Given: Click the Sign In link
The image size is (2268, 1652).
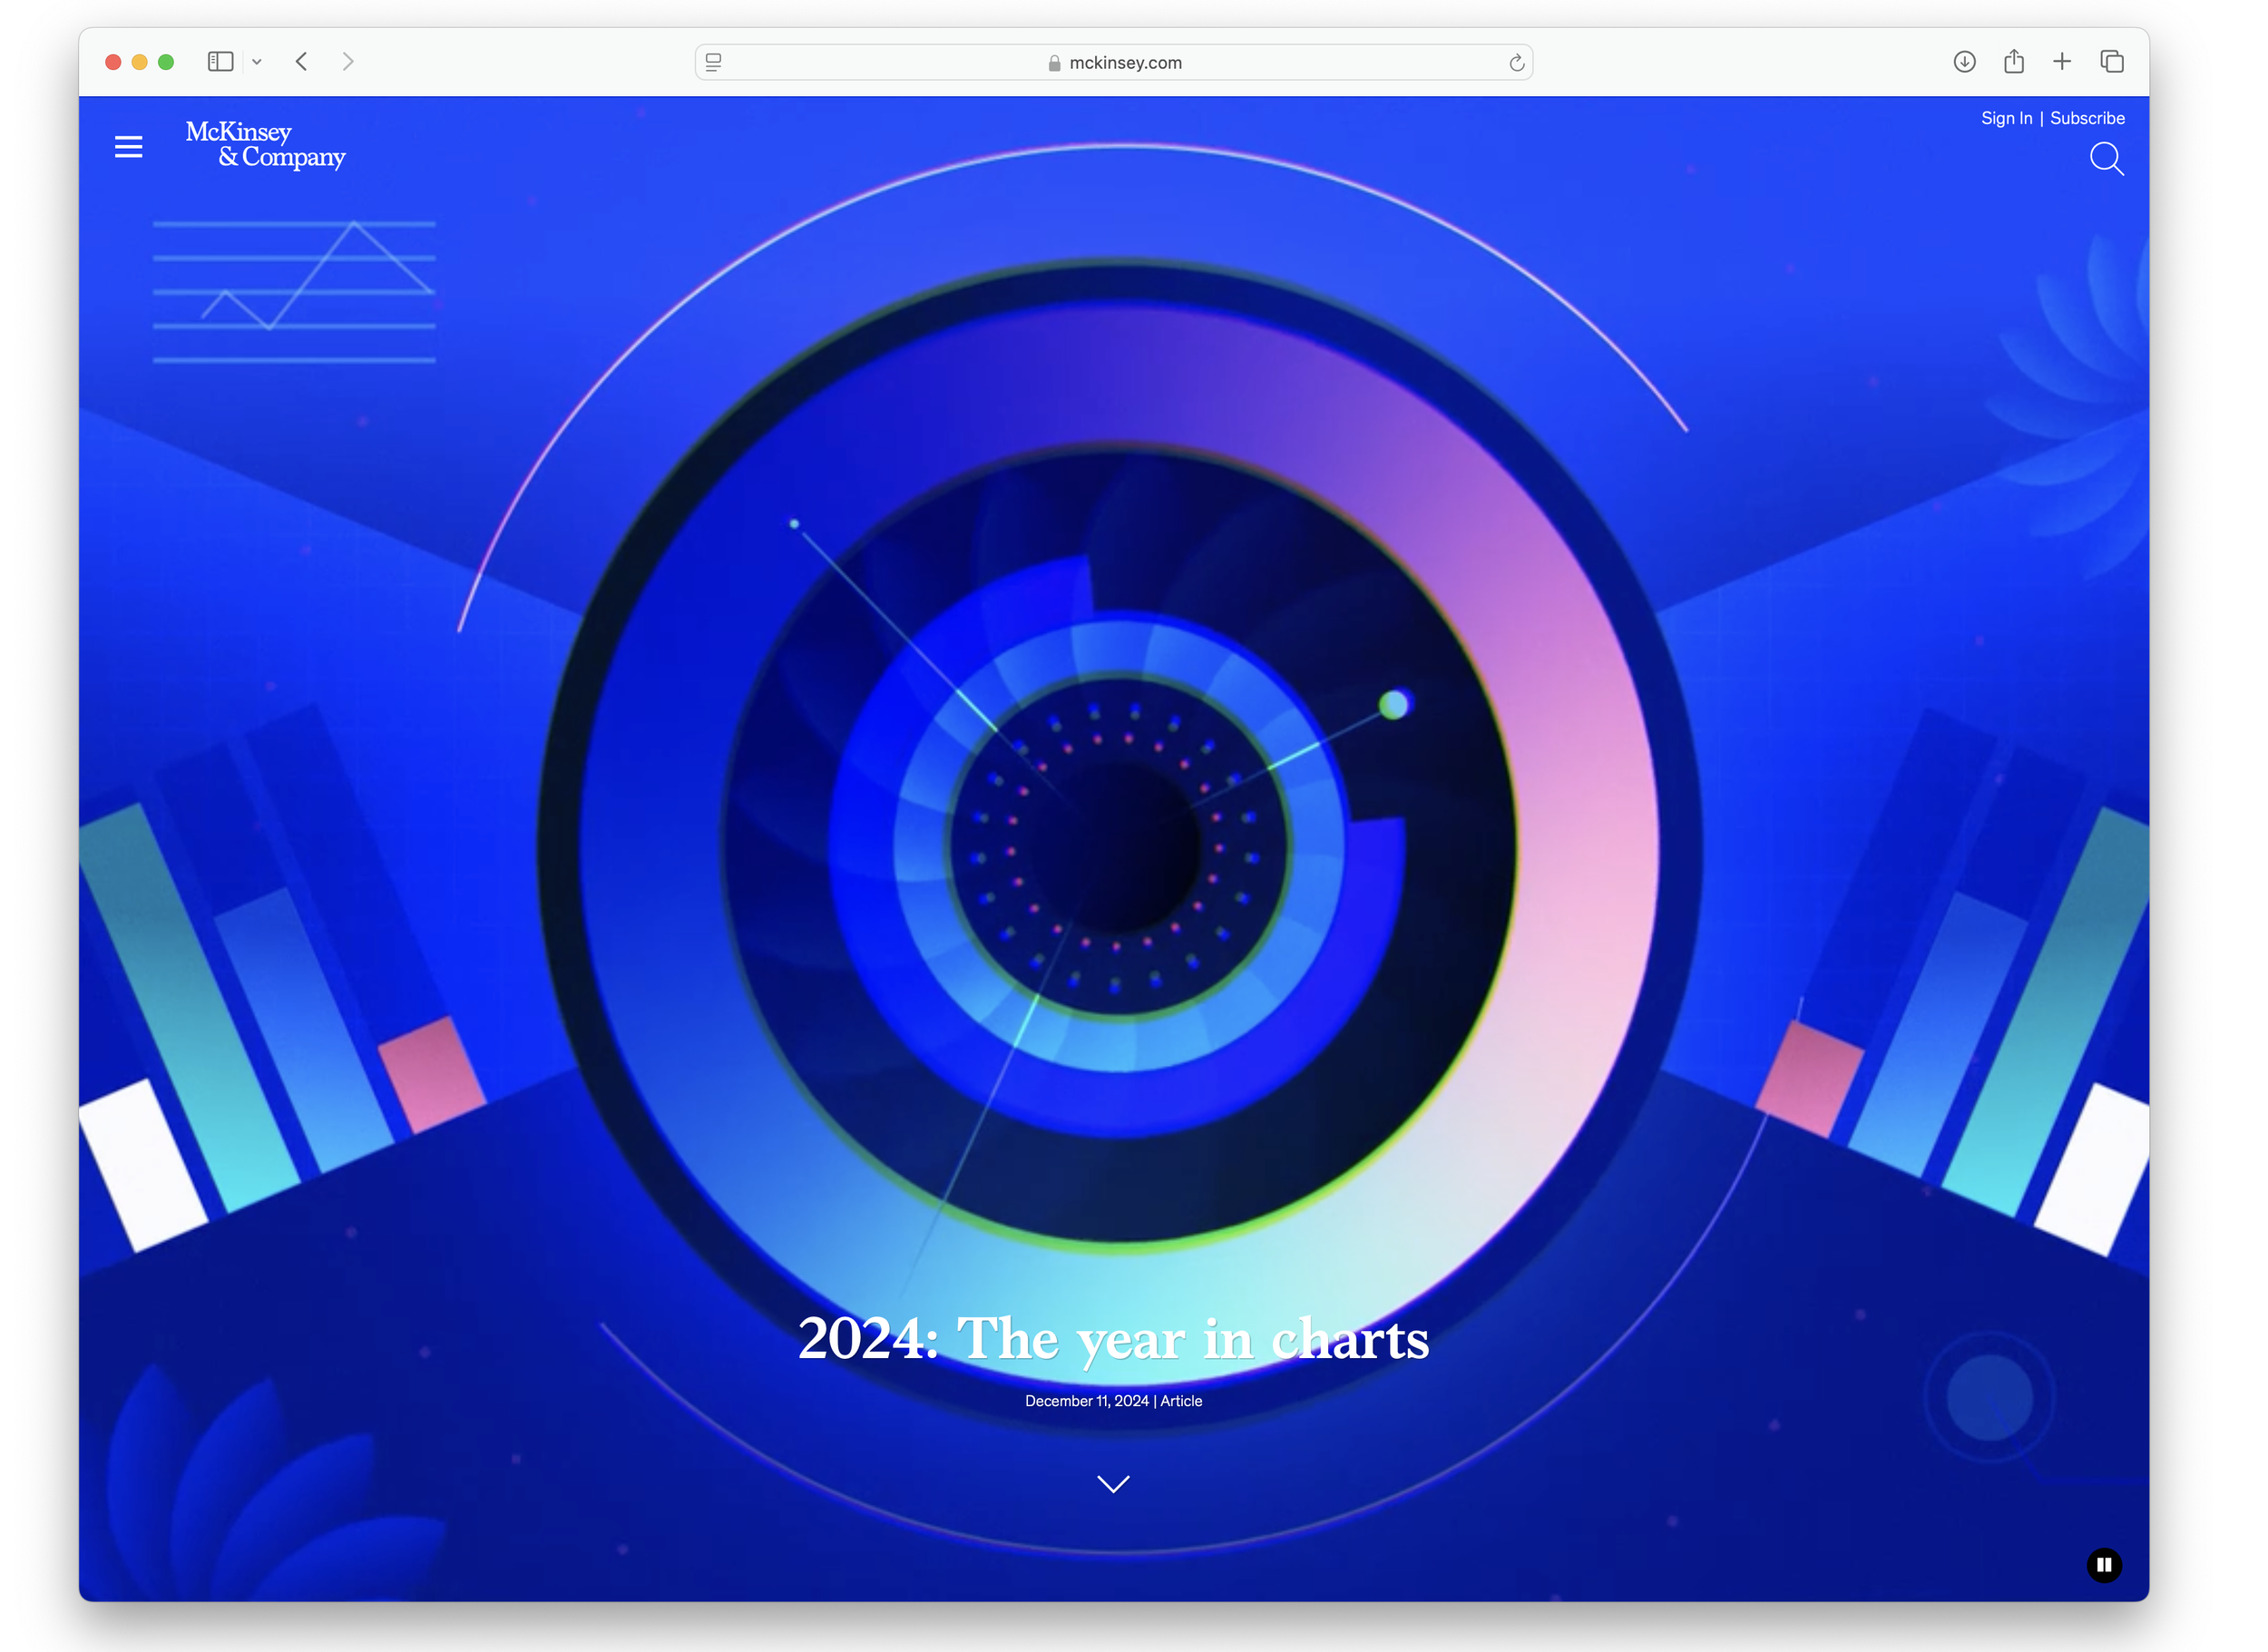Looking at the screenshot, I should 2007,117.
